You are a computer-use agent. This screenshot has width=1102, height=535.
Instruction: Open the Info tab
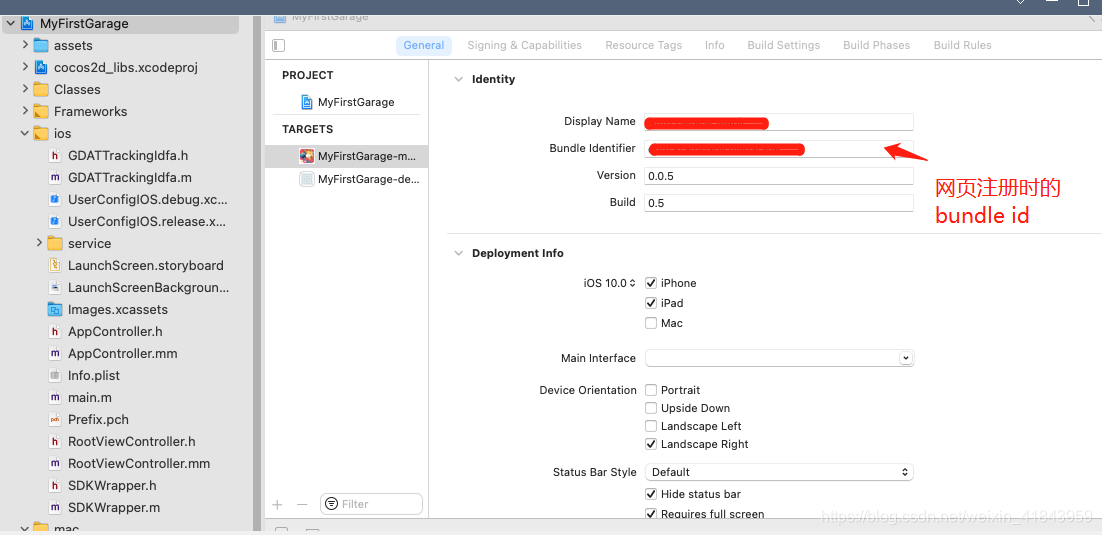point(715,45)
